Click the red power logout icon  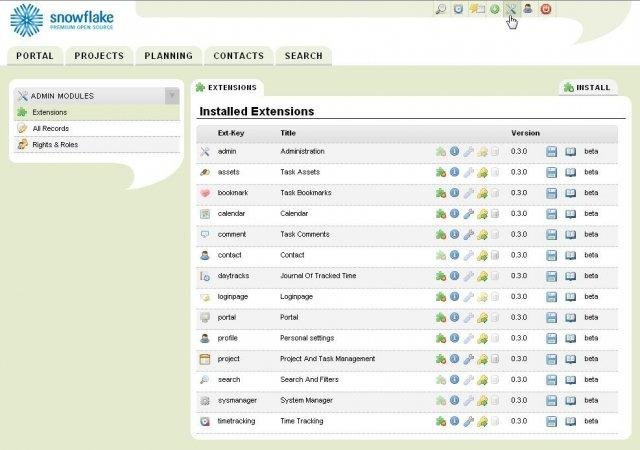click(546, 9)
